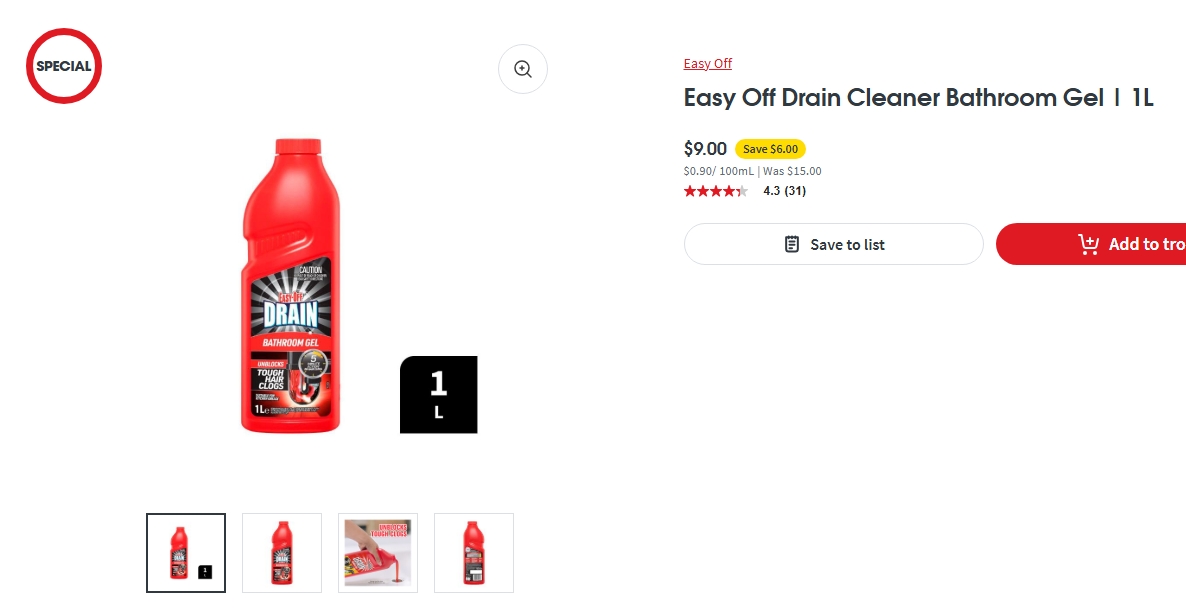The height and width of the screenshot is (610, 1186).
Task: Open the 4.3 (31) reviews rating text
Action: coord(784,191)
